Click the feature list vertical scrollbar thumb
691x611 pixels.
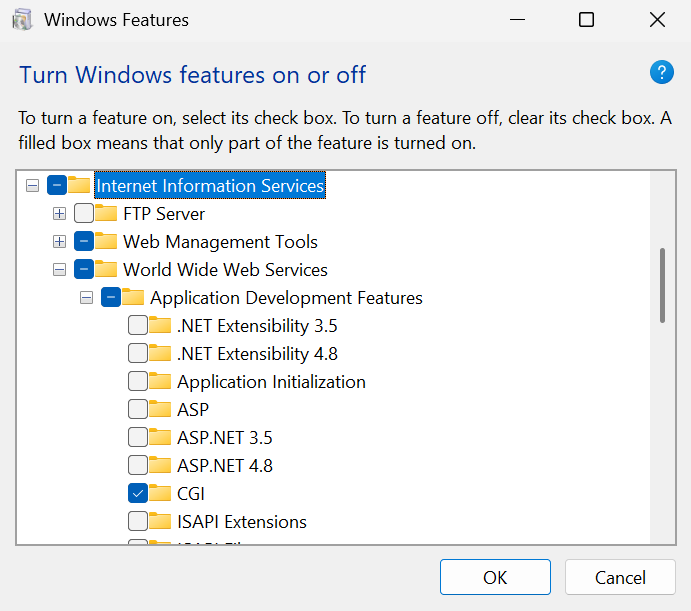click(662, 285)
